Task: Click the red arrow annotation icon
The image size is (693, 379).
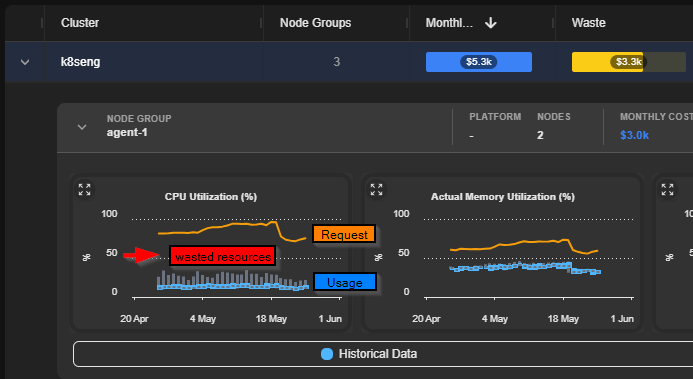Action: click(141, 255)
